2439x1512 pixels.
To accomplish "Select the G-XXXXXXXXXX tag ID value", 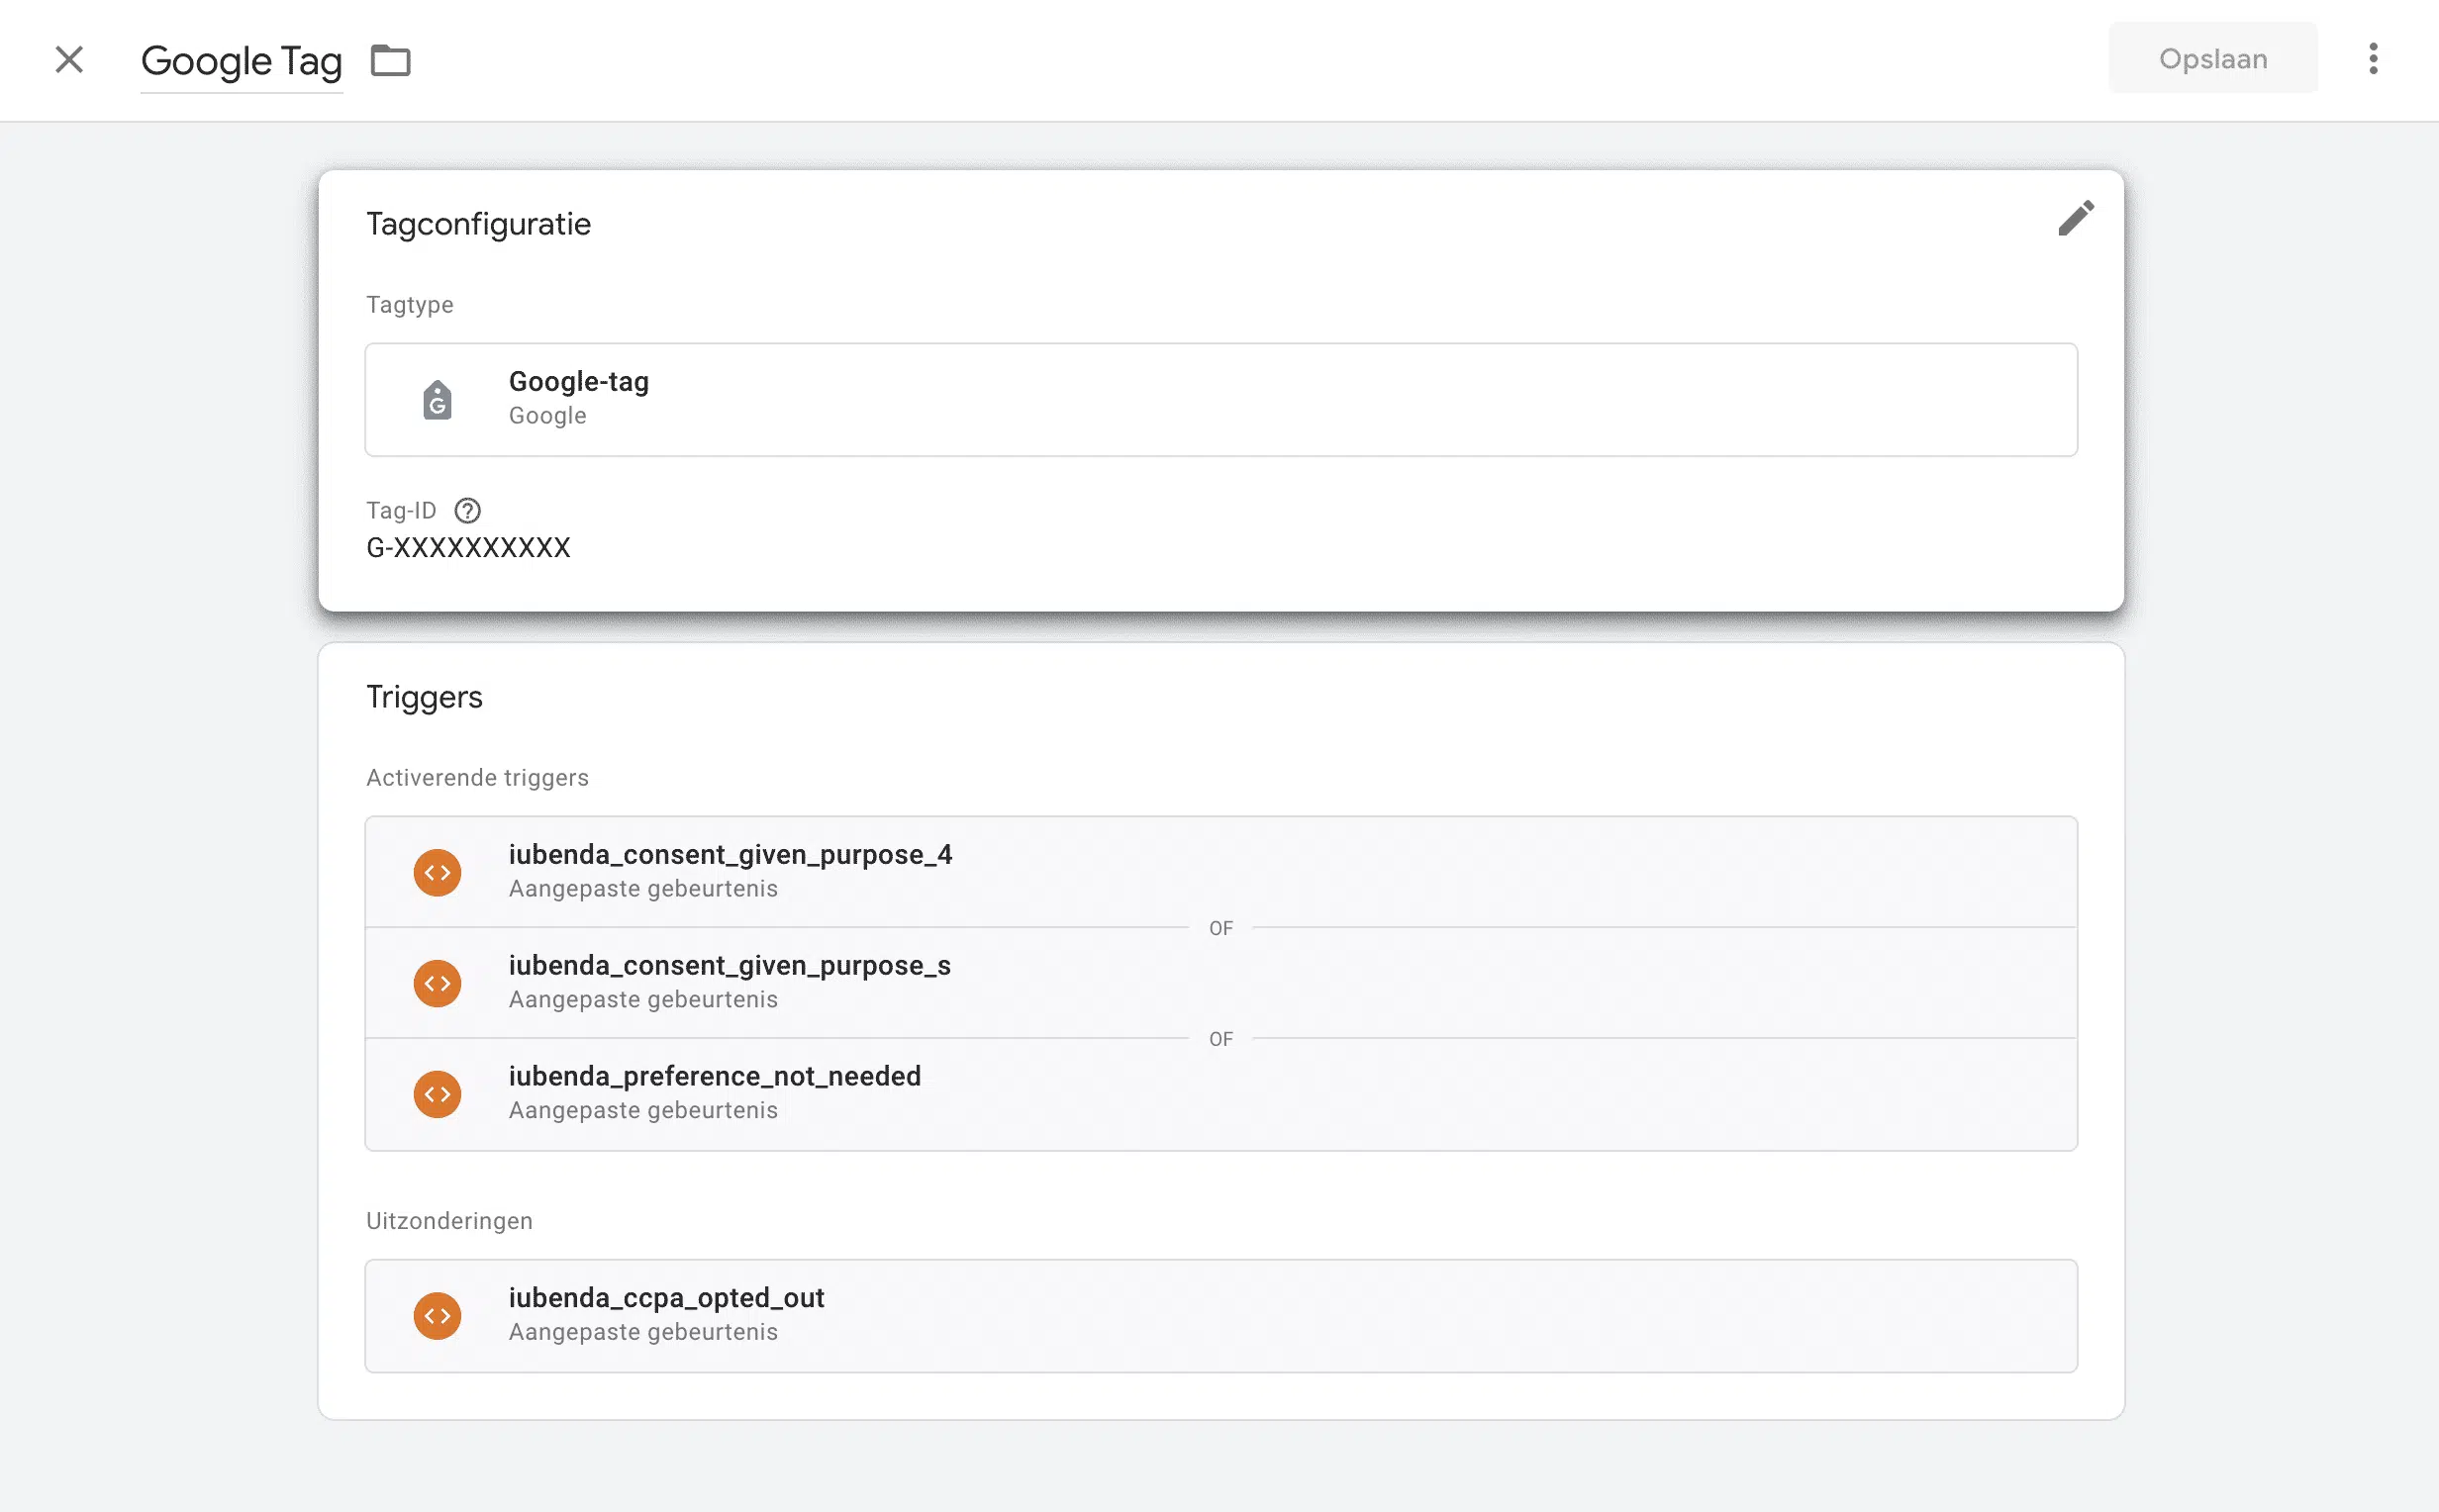I will 468,547.
